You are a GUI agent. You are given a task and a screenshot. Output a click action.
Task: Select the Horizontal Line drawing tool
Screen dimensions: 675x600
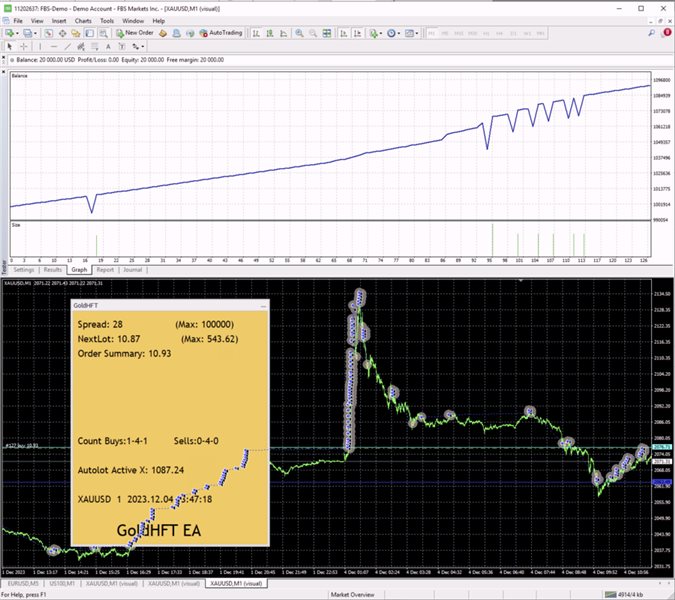(x=54, y=46)
